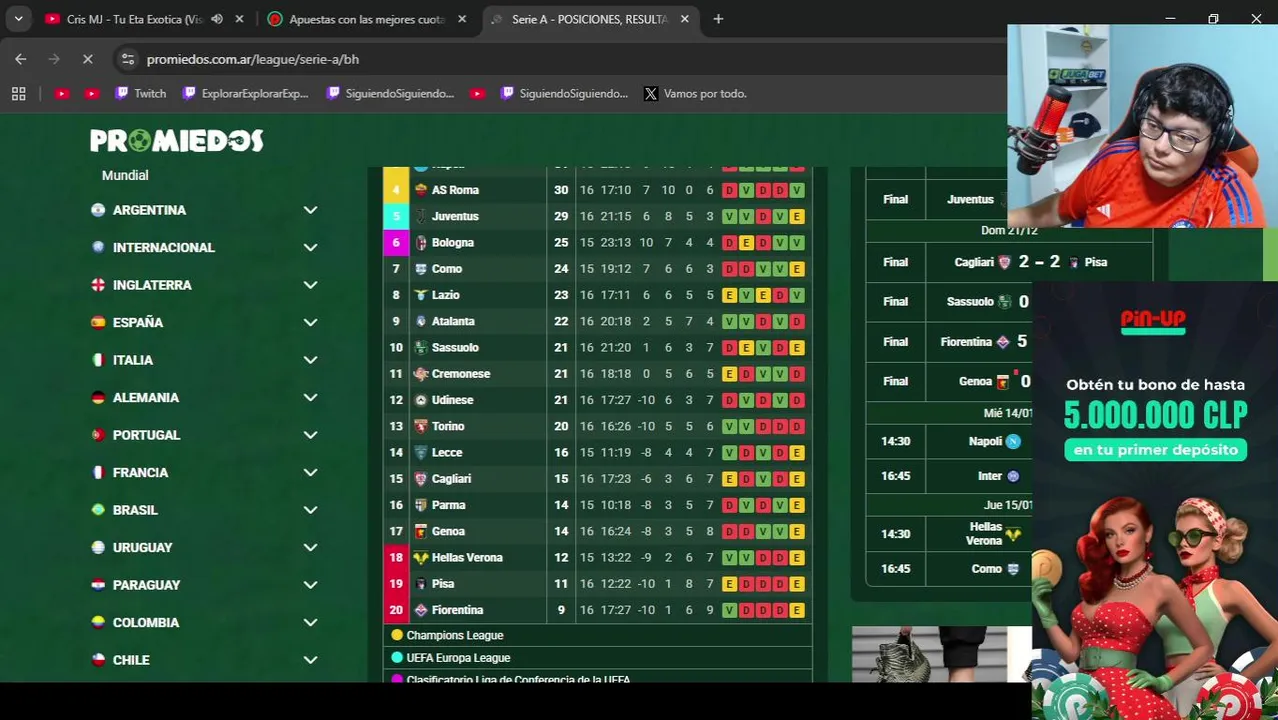1278x720 pixels.
Task: Click the Cremonese crest icon
Action: click(x=421, y=374)
